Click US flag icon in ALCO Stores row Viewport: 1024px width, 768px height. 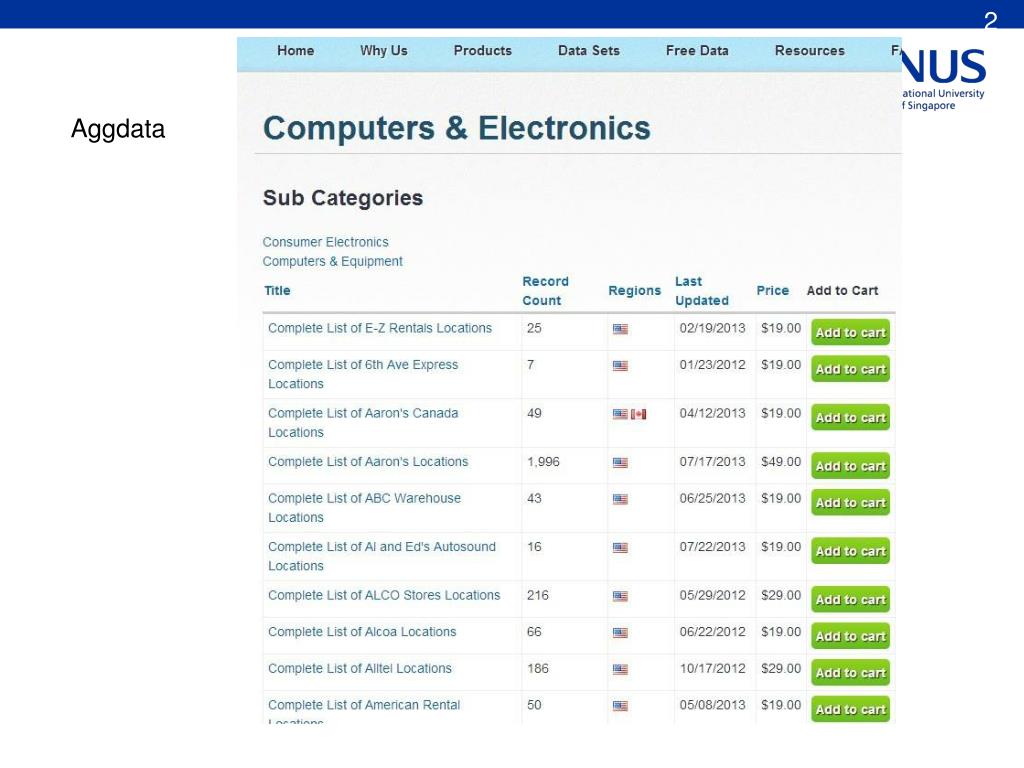coord(620,596)
